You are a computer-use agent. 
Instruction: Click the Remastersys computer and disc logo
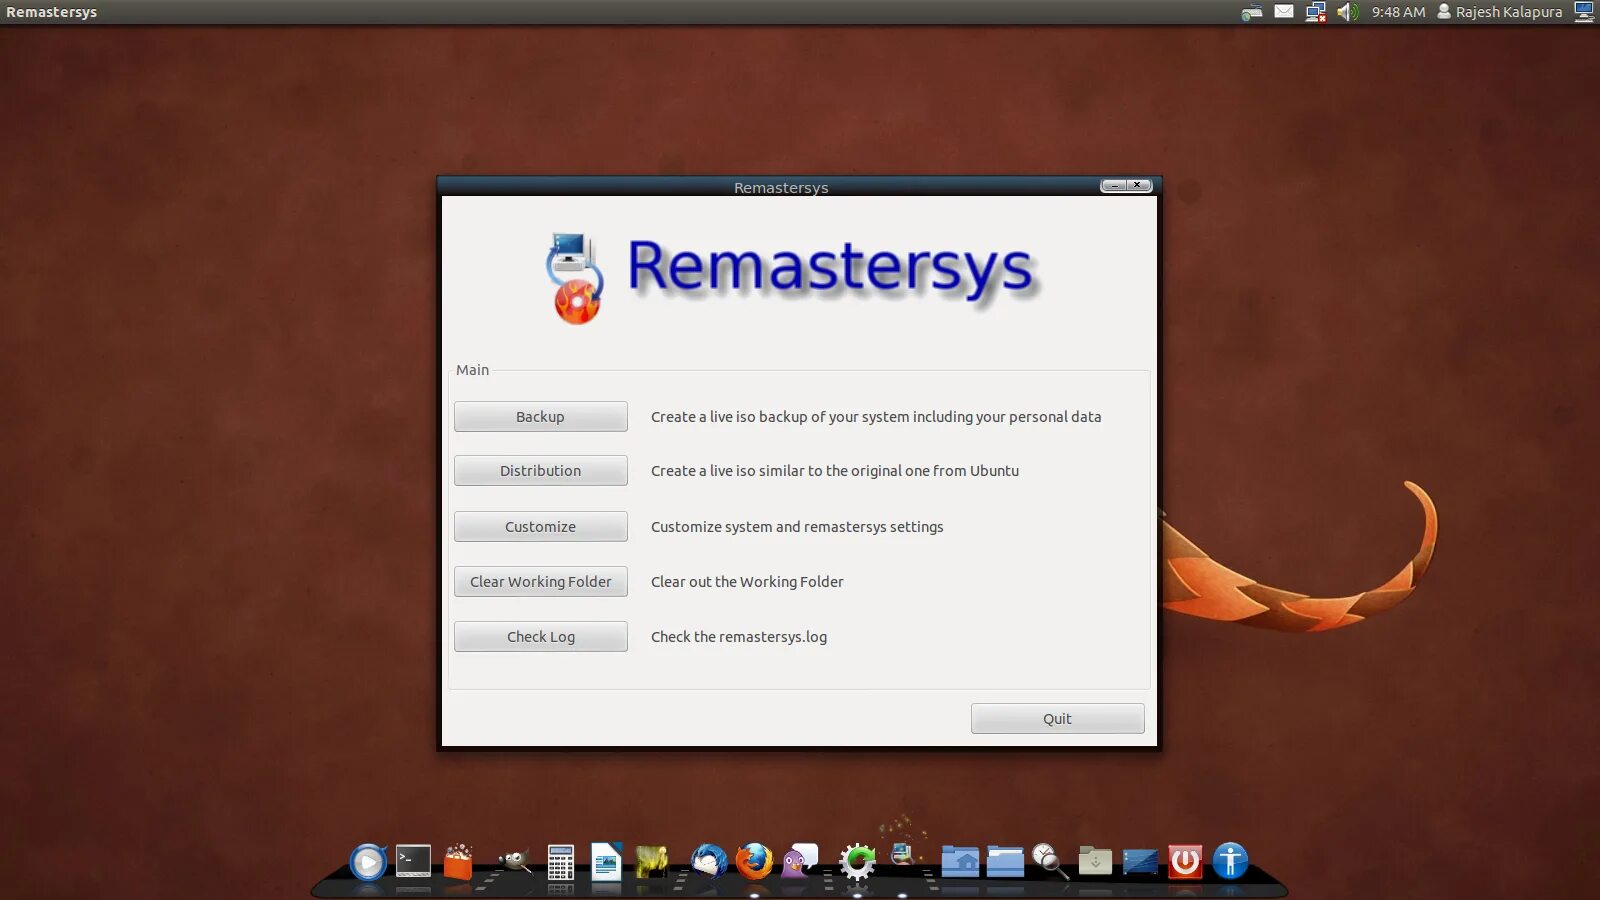coord(574,278)
